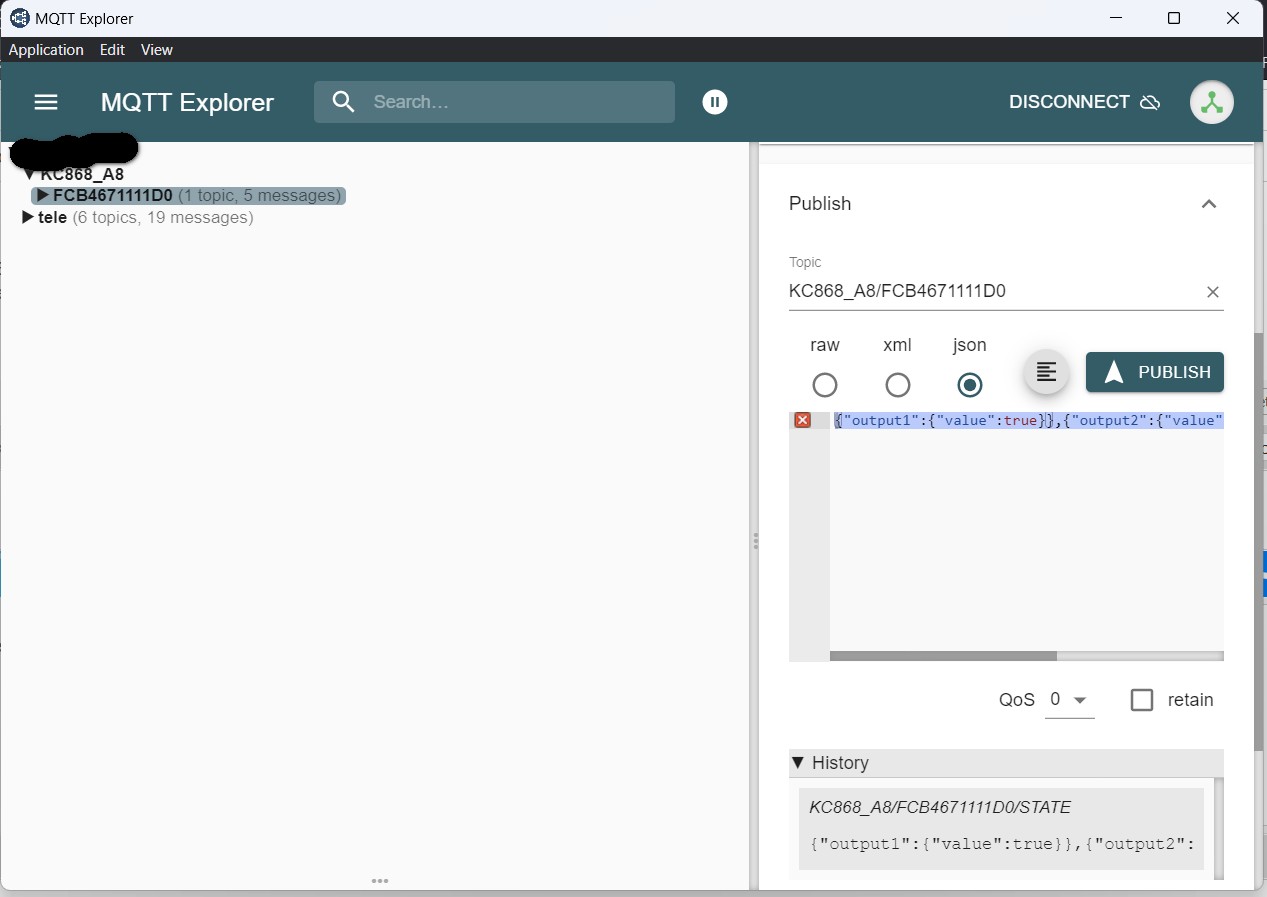Select the json radio button
Screen dimensions: 1267x897
[x=969, y=385]
